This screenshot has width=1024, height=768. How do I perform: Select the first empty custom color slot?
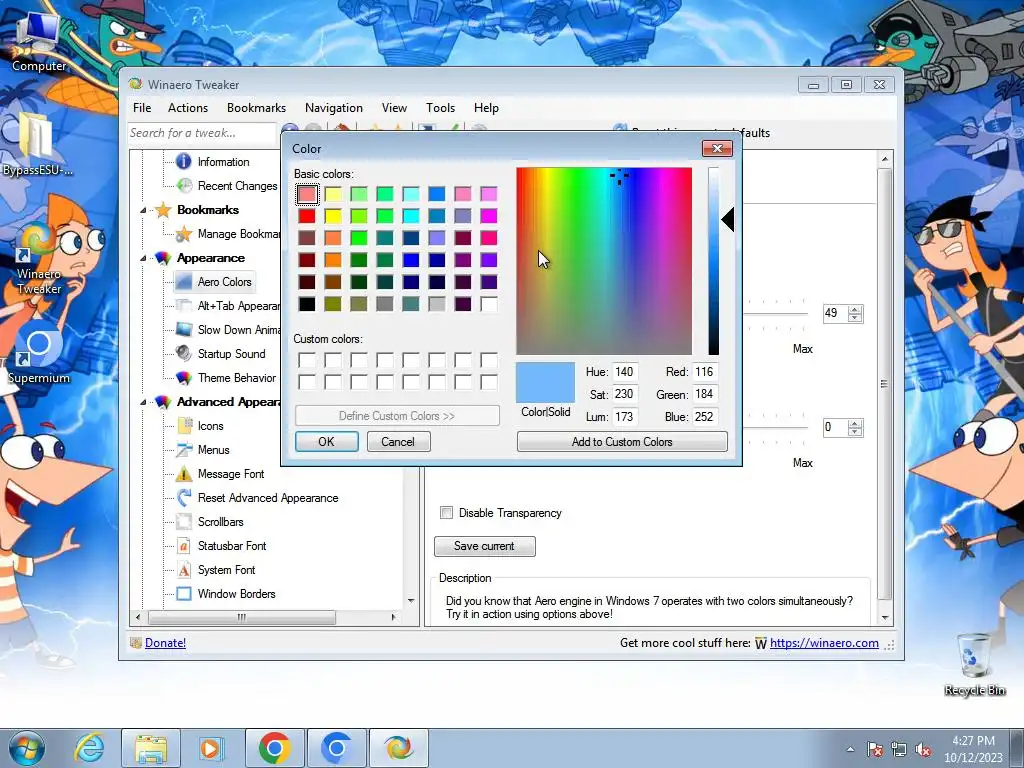pos(307,360)
